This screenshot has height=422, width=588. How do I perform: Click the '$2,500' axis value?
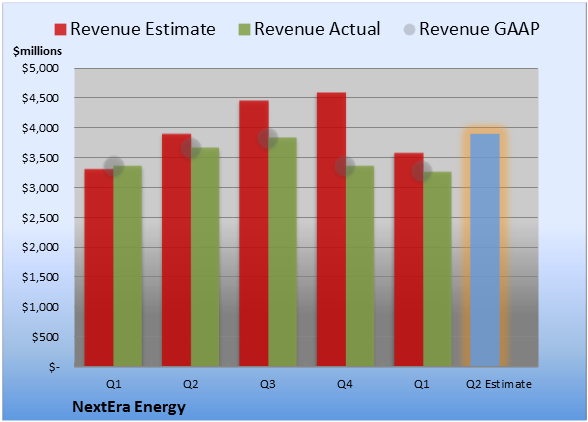(x=40, y=218)
